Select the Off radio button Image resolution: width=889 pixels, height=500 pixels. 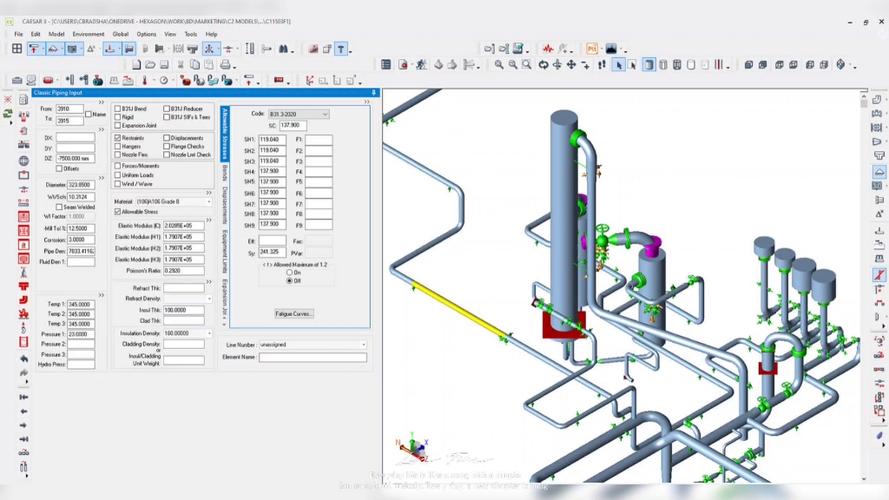point(290,281)
